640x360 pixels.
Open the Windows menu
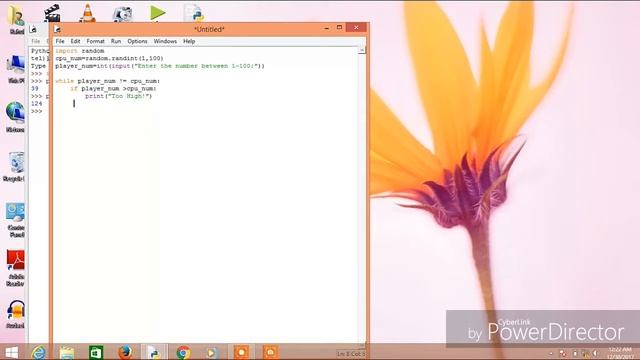coord(165,41)
